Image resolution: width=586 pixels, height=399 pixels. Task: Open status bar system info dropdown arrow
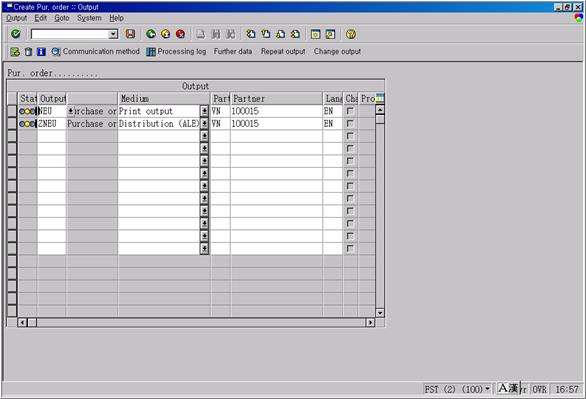(487, 389)
